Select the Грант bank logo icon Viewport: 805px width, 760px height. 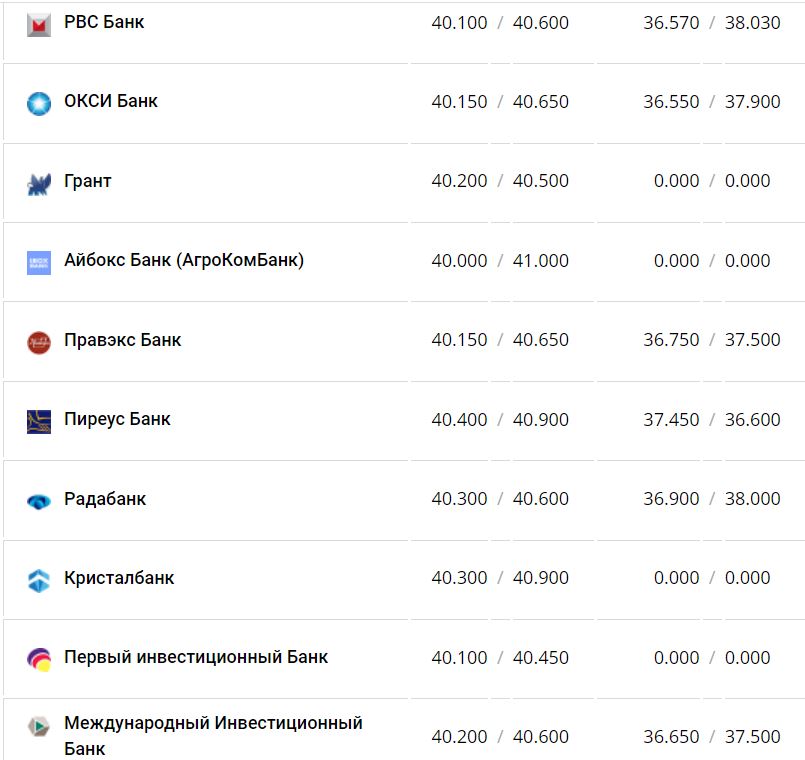coord(39,183)
